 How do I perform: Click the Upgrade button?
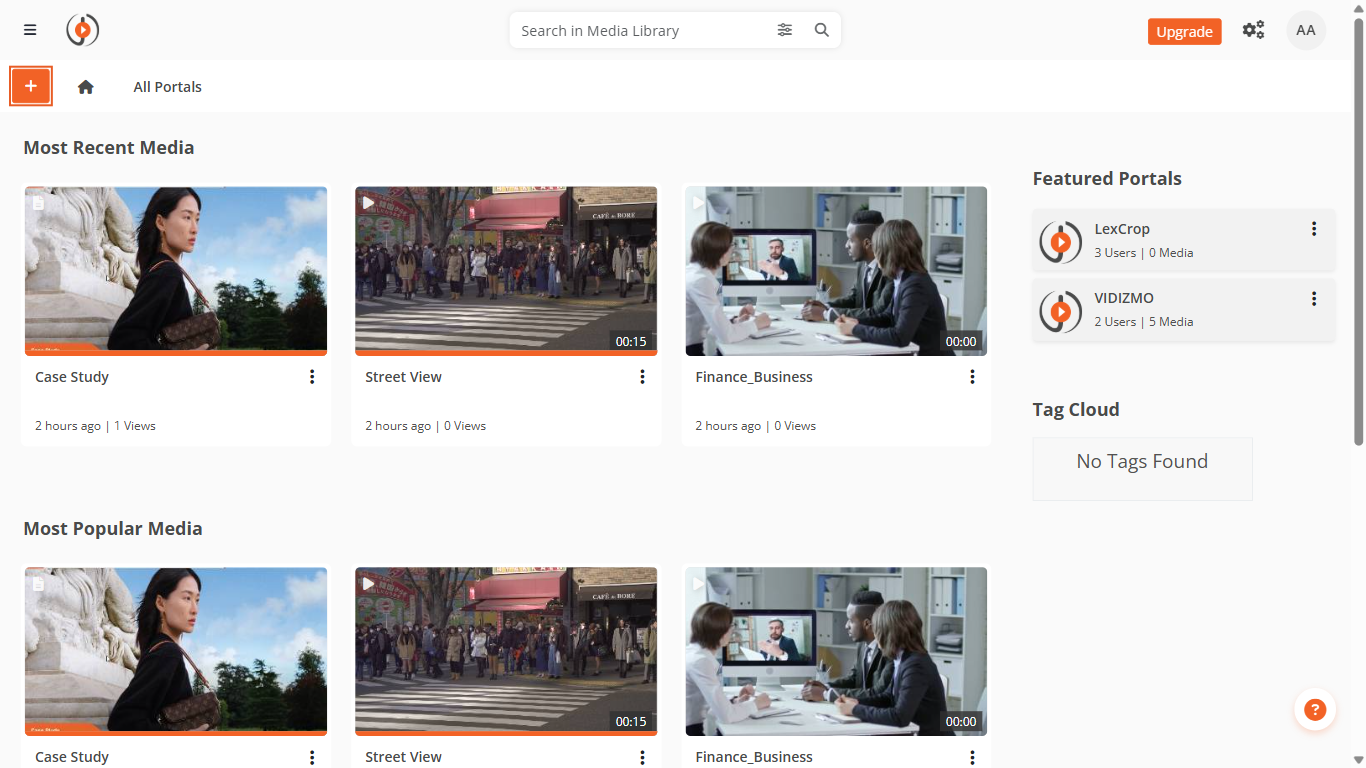tap(1184, 32)
